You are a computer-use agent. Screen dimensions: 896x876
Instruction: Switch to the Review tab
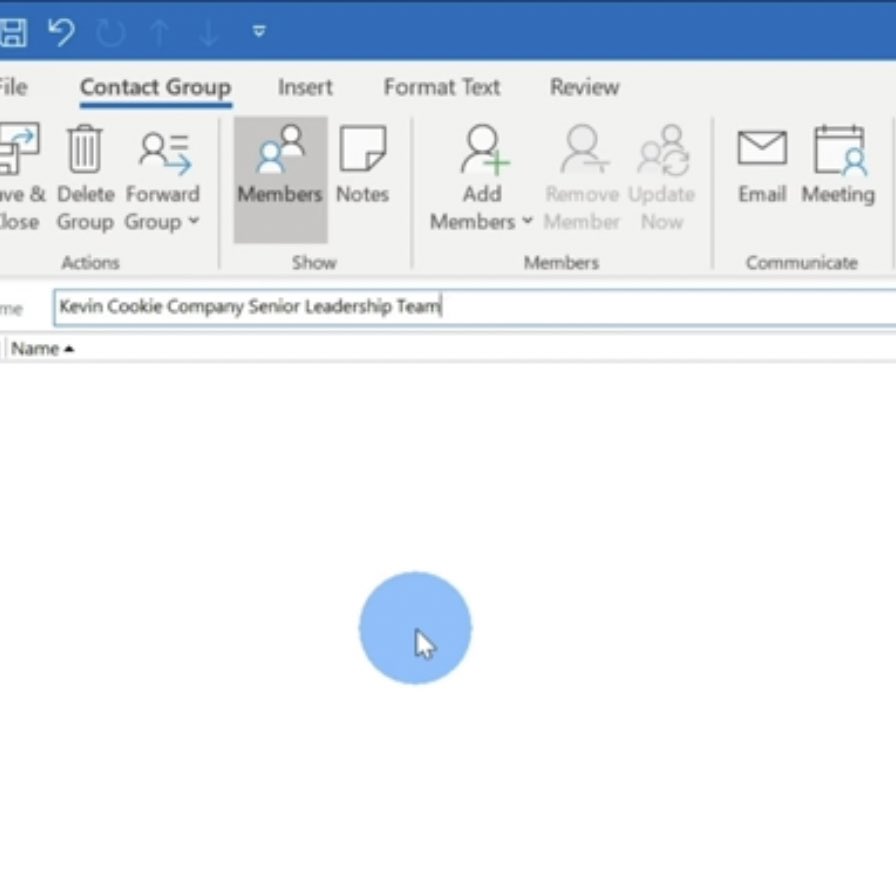tap(584, 87)
